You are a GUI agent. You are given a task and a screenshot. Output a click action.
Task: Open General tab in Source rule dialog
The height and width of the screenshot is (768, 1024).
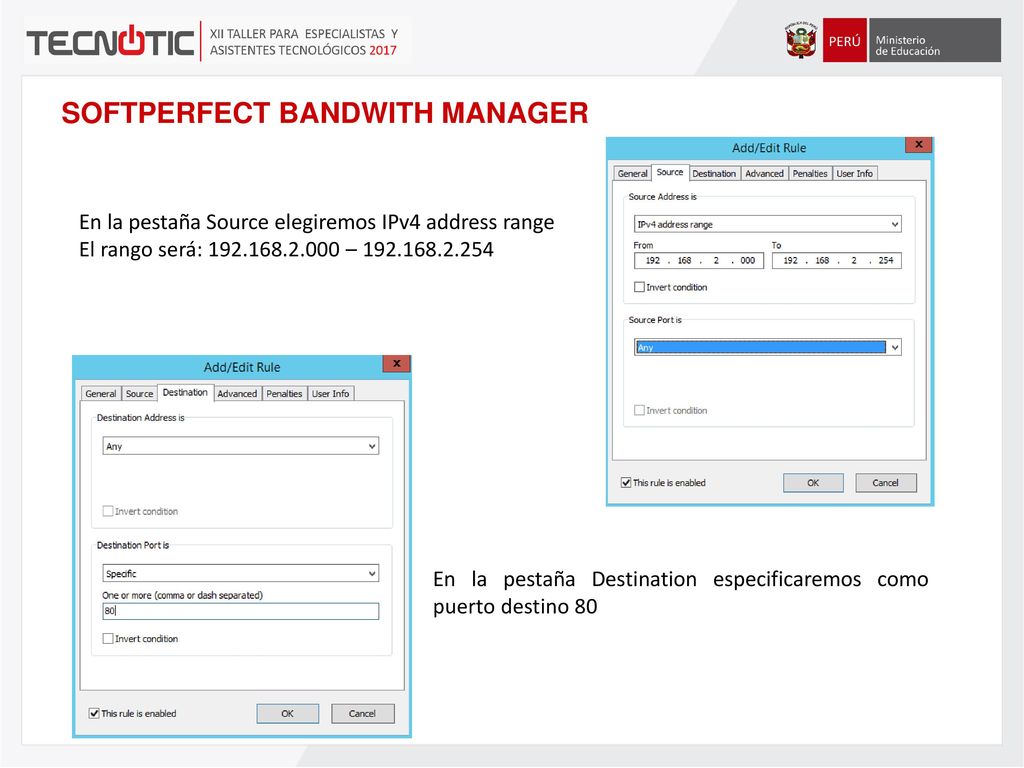pyautogui.click(x=632, y=174)
